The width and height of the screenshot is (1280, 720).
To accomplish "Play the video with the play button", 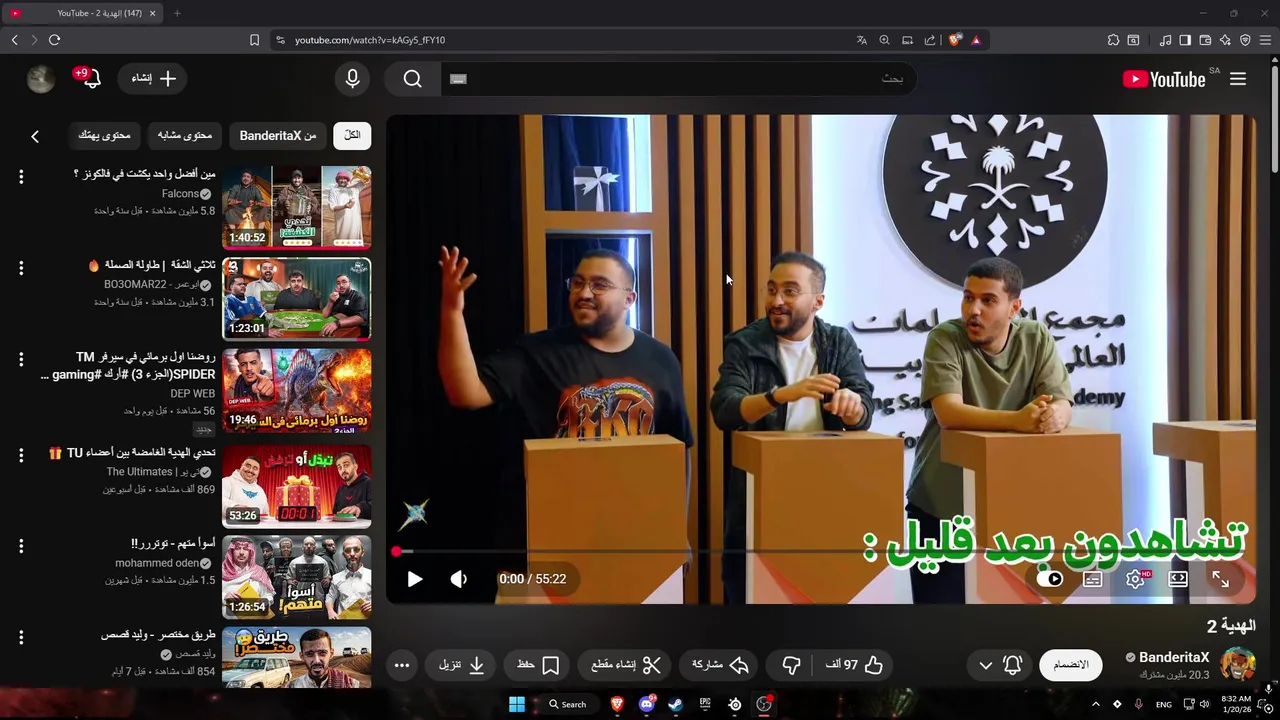I will [414, 579].
